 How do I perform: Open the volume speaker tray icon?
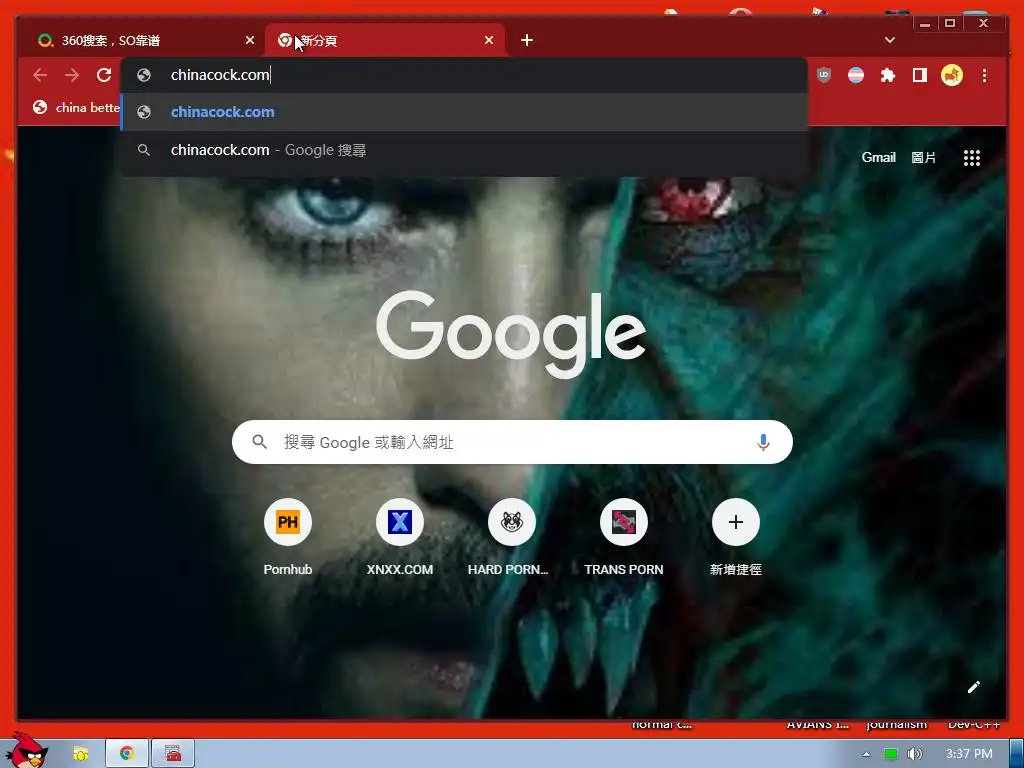coord(914,754)
